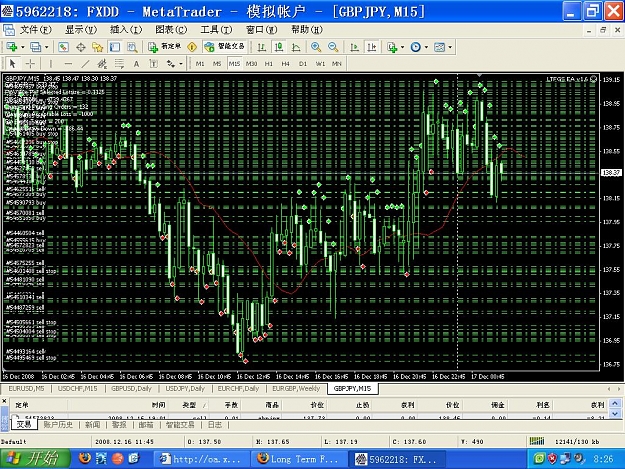This screenshot has width=625, height=469.
Task: Switch to candlestick chart icon
Action: tap(279, 47)
